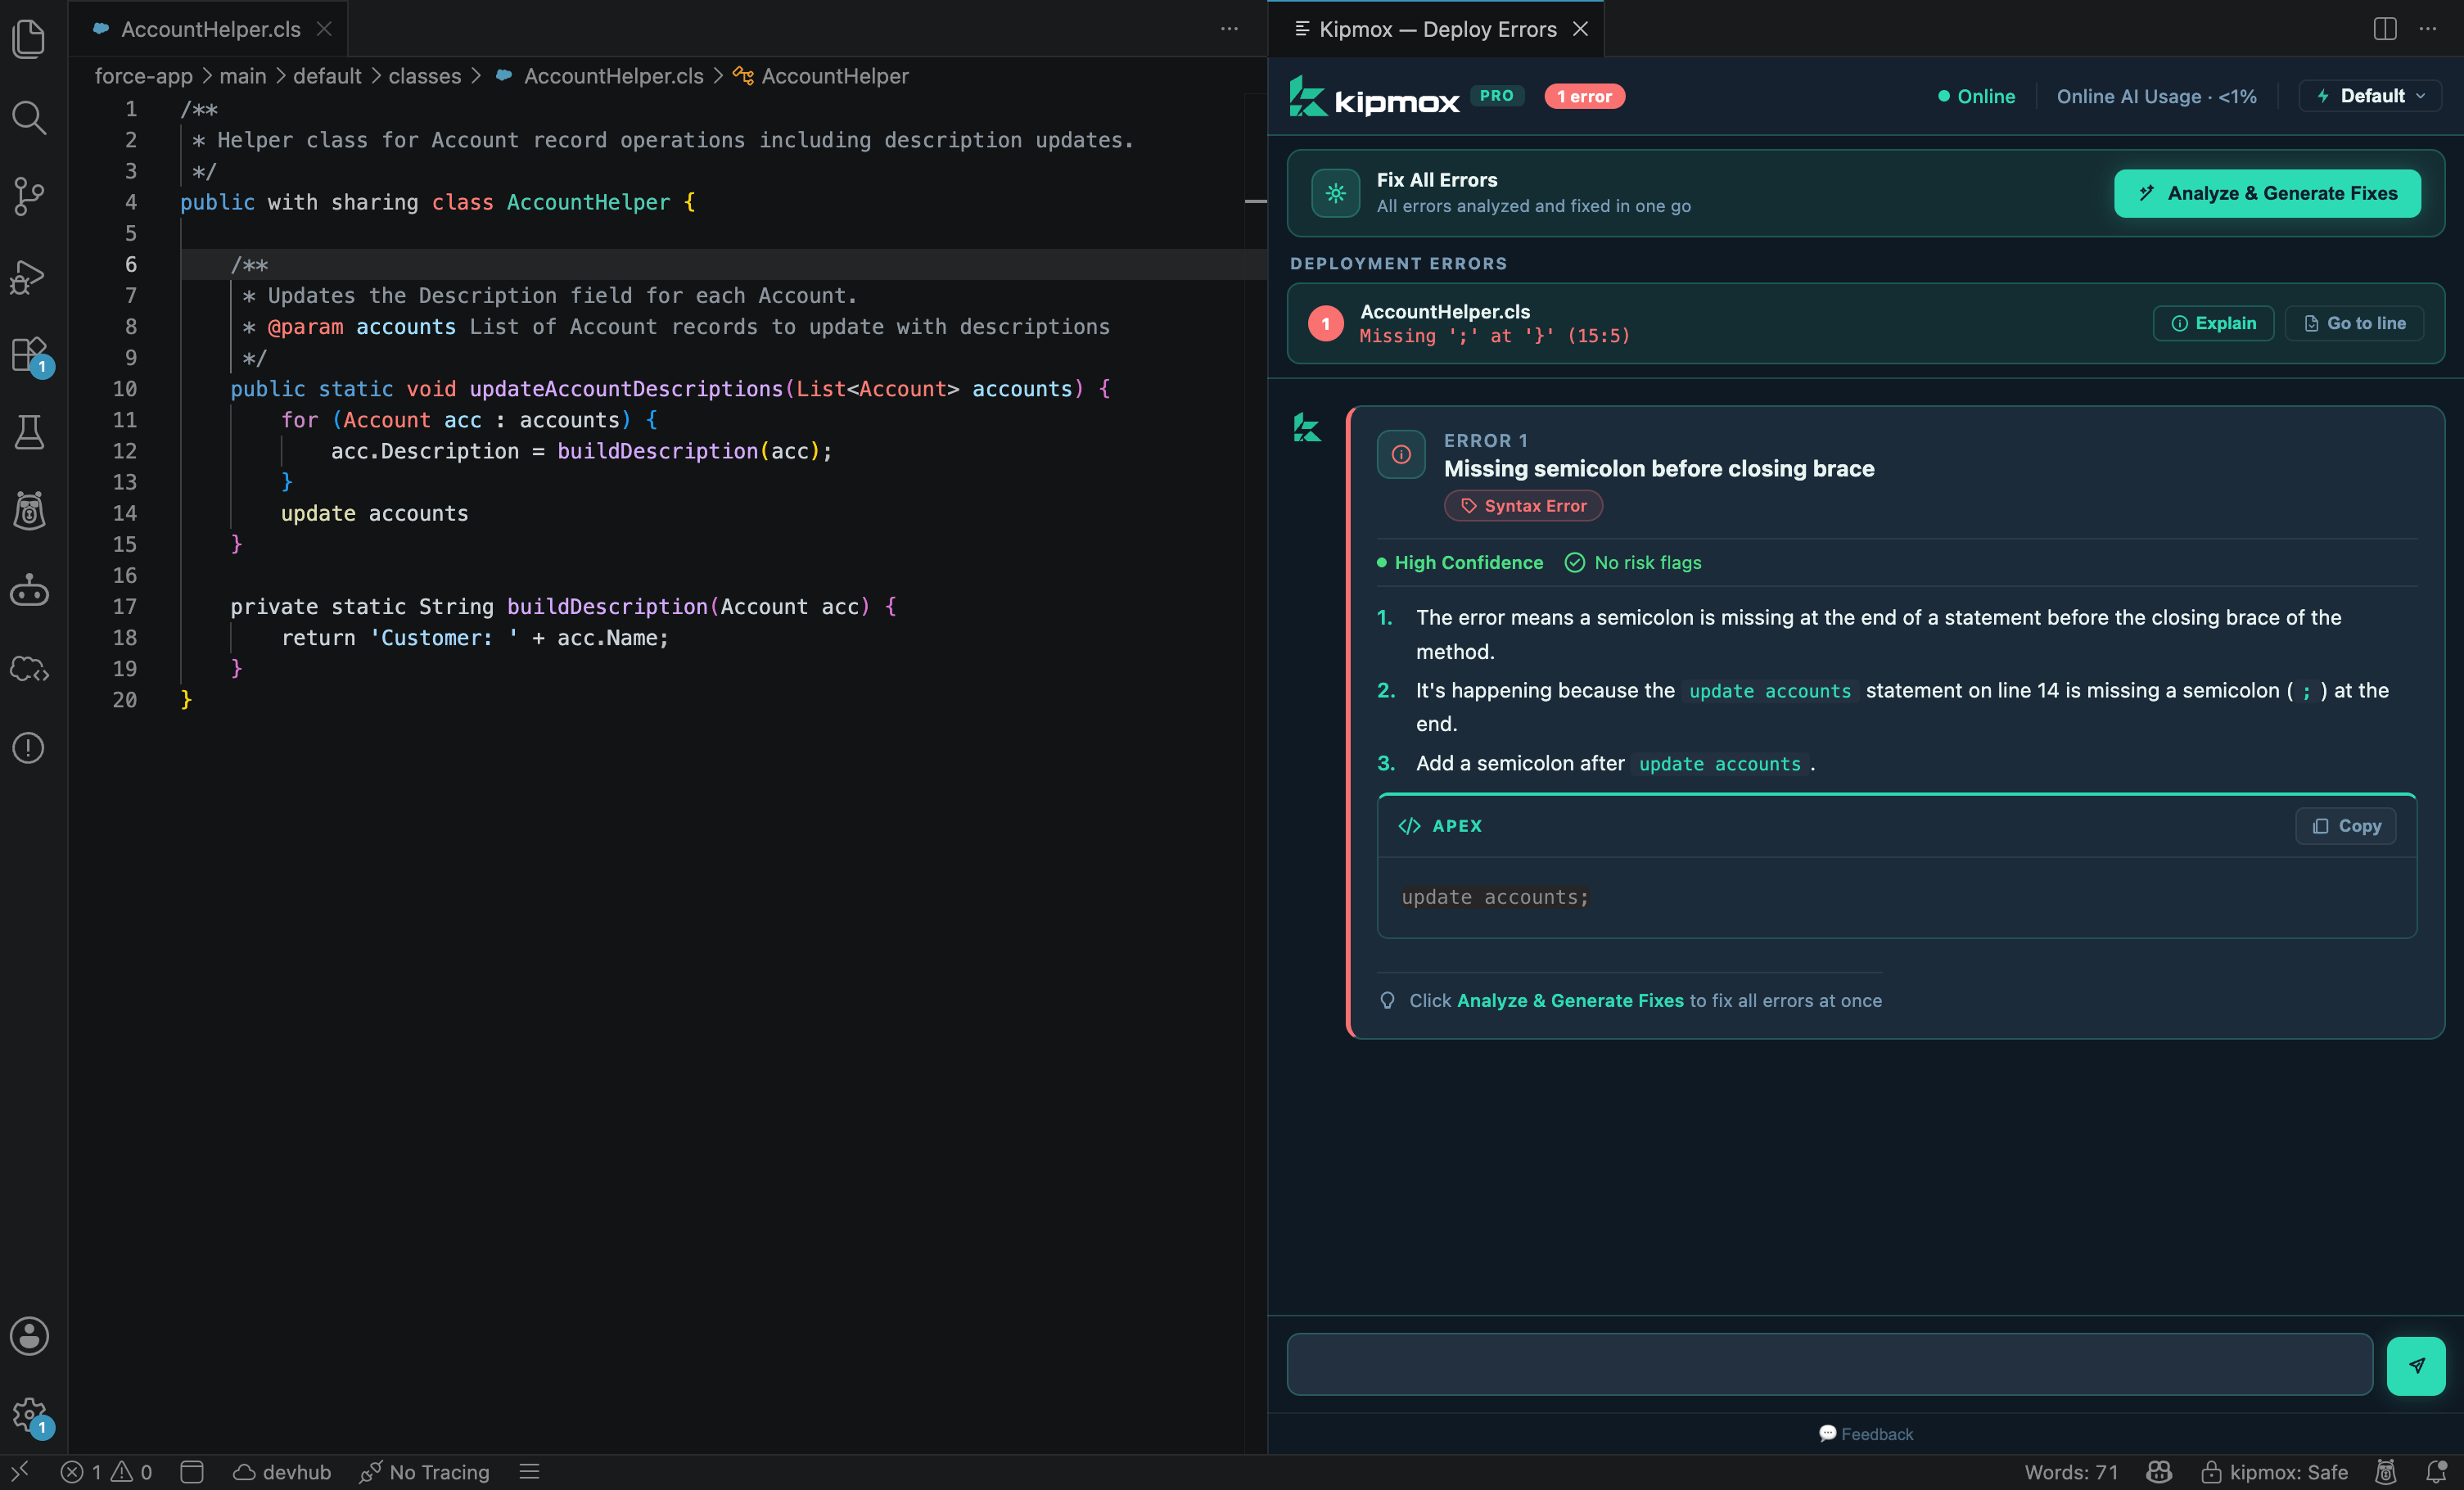Click the Feedback link
The width and height of the screenshot is (2464, 1490).
1865,1434
